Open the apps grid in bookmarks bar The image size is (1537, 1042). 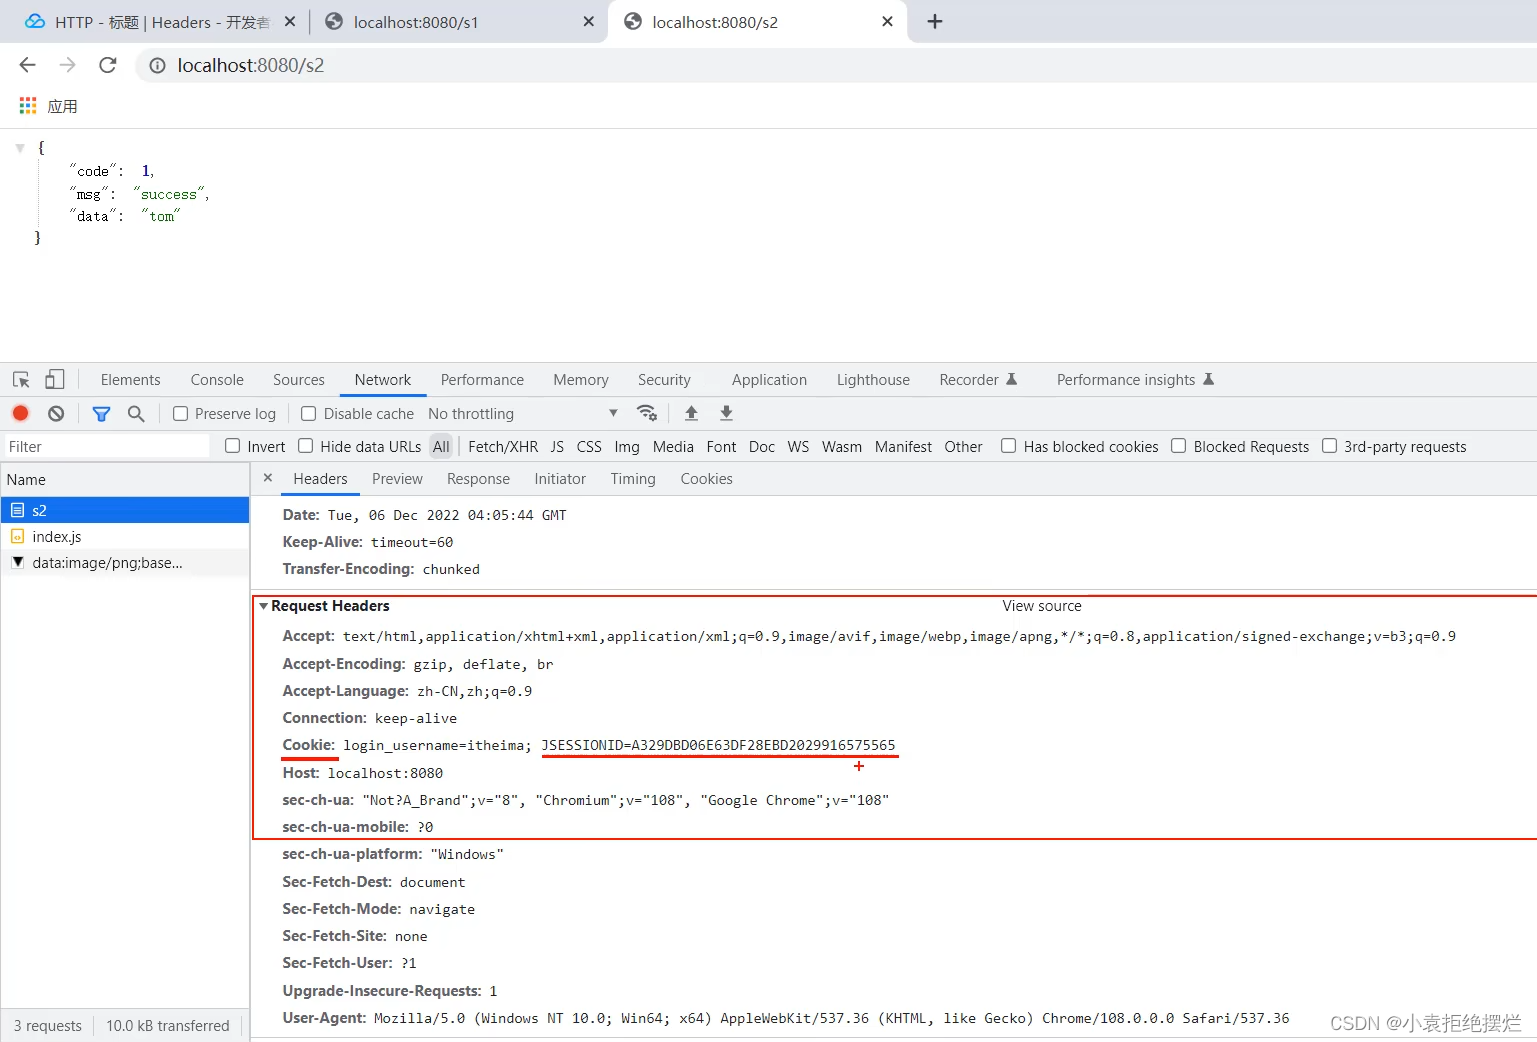[x=28, y=106]
